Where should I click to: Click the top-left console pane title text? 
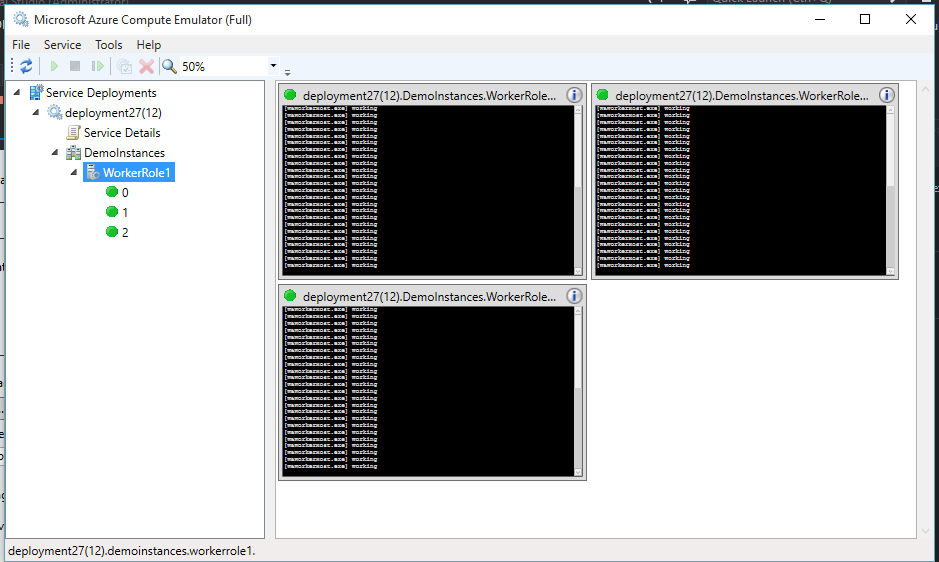click(429, 96)
